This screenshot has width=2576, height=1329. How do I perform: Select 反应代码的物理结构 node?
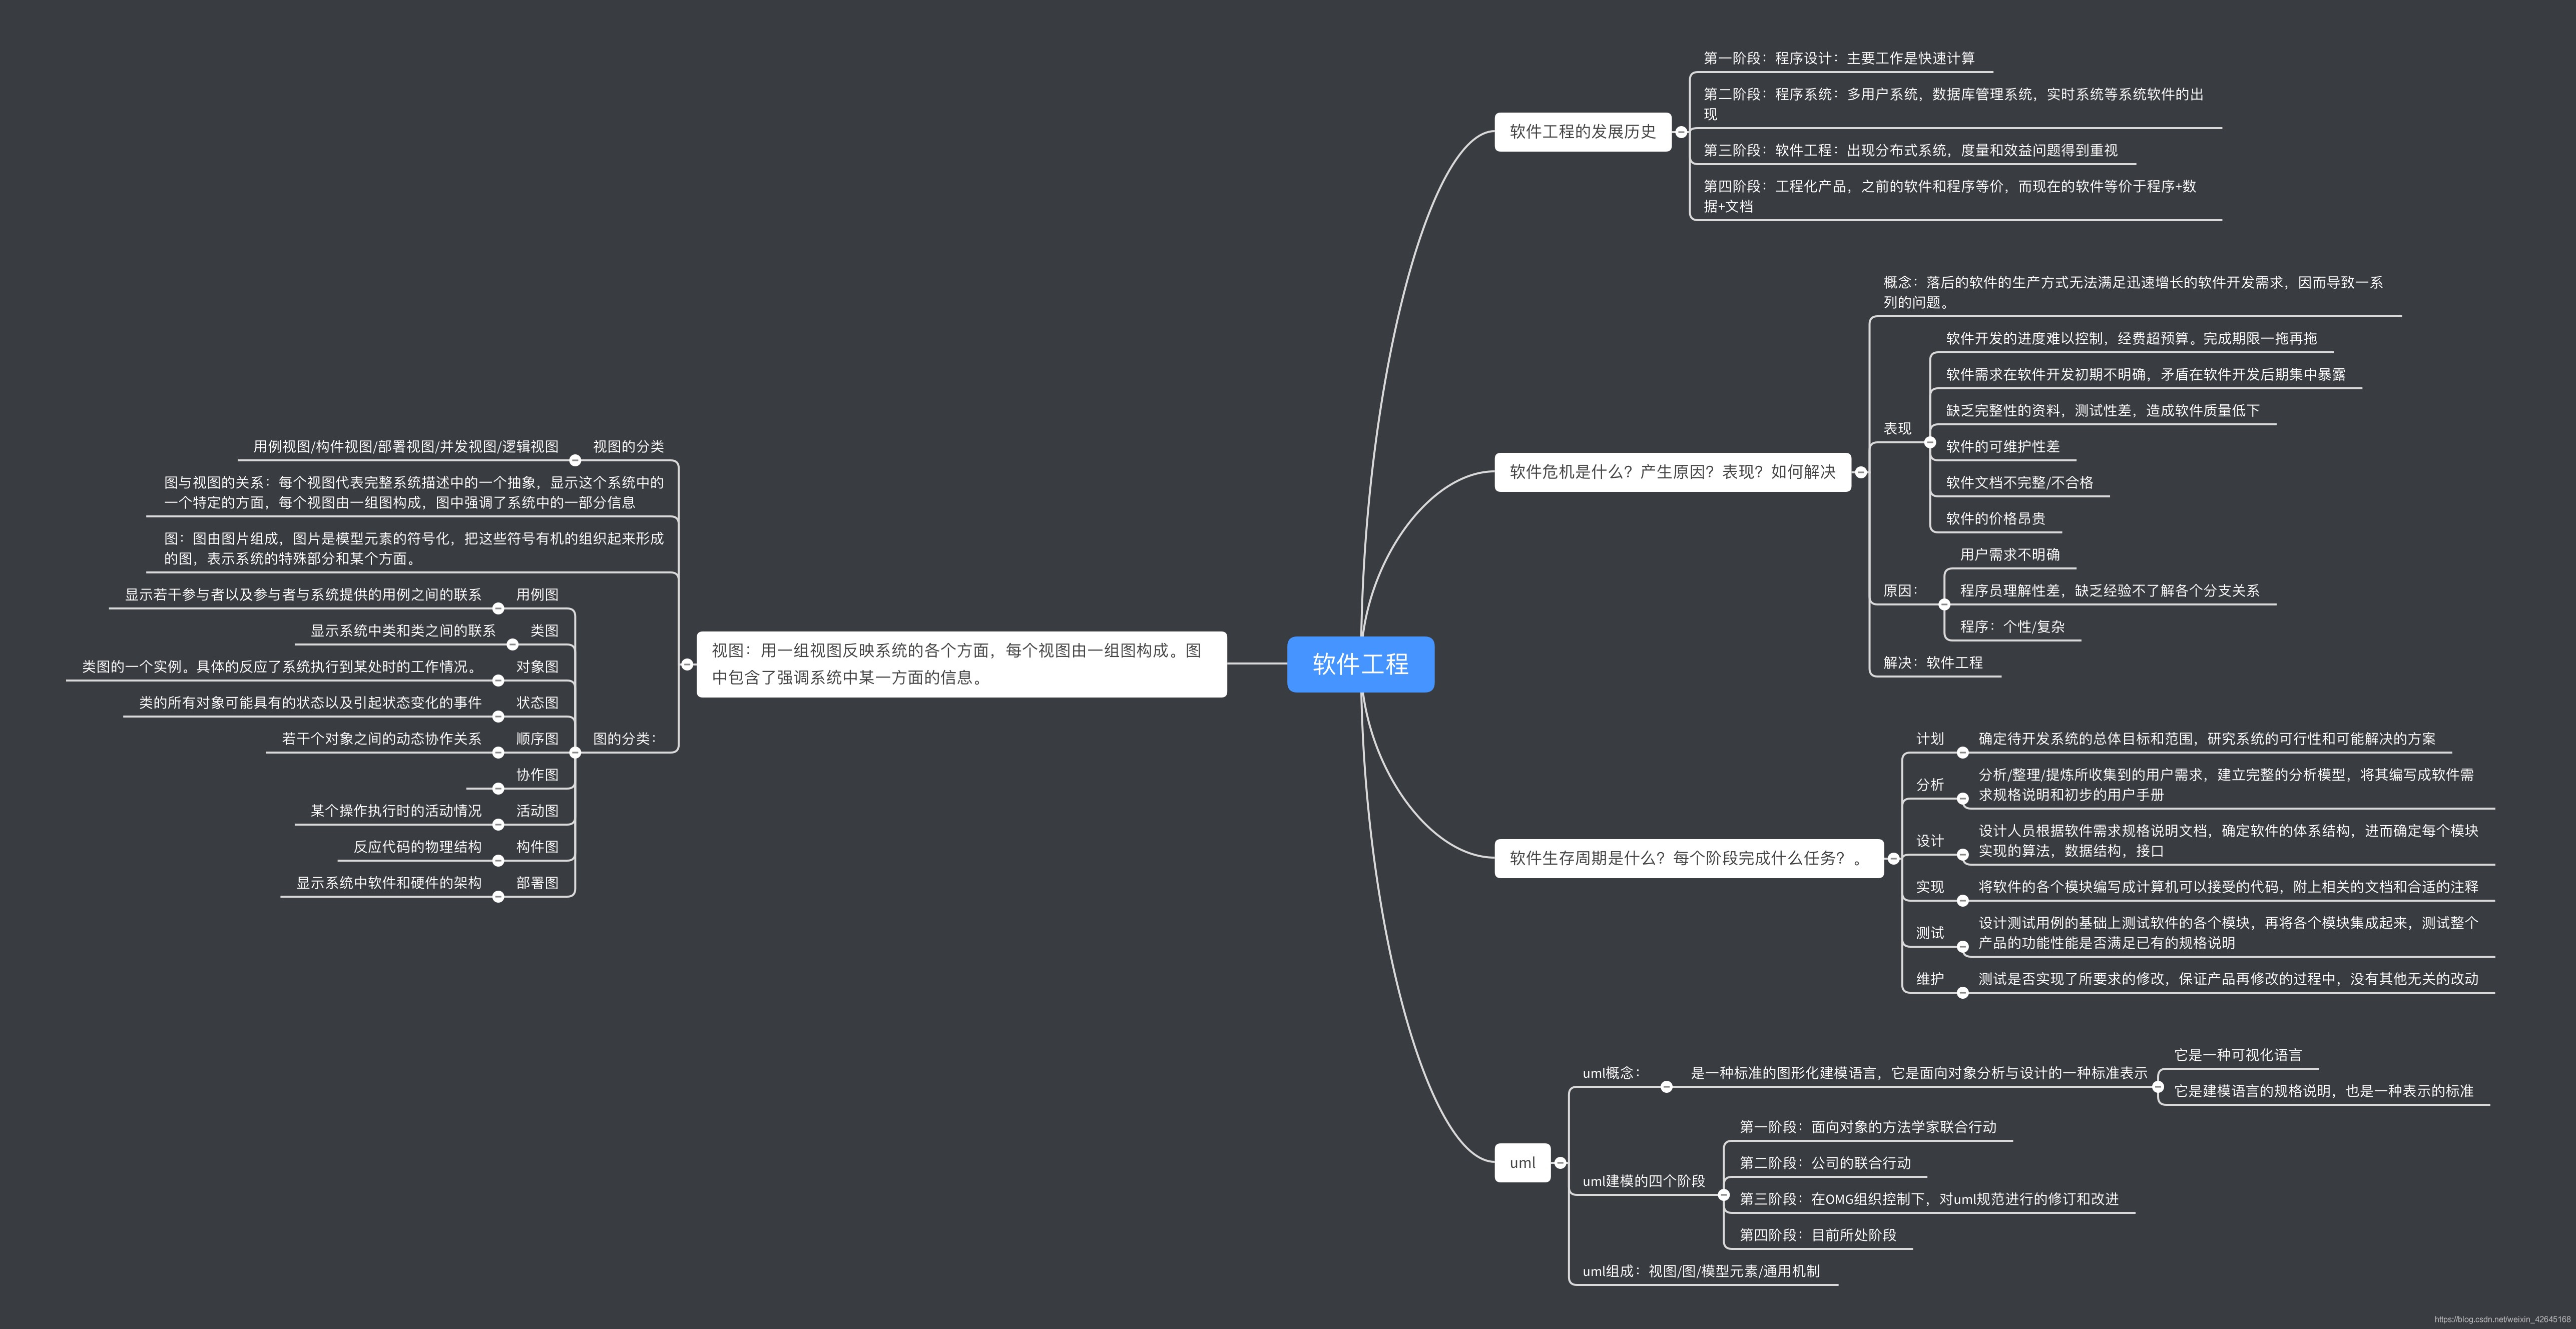coord(417,846)
